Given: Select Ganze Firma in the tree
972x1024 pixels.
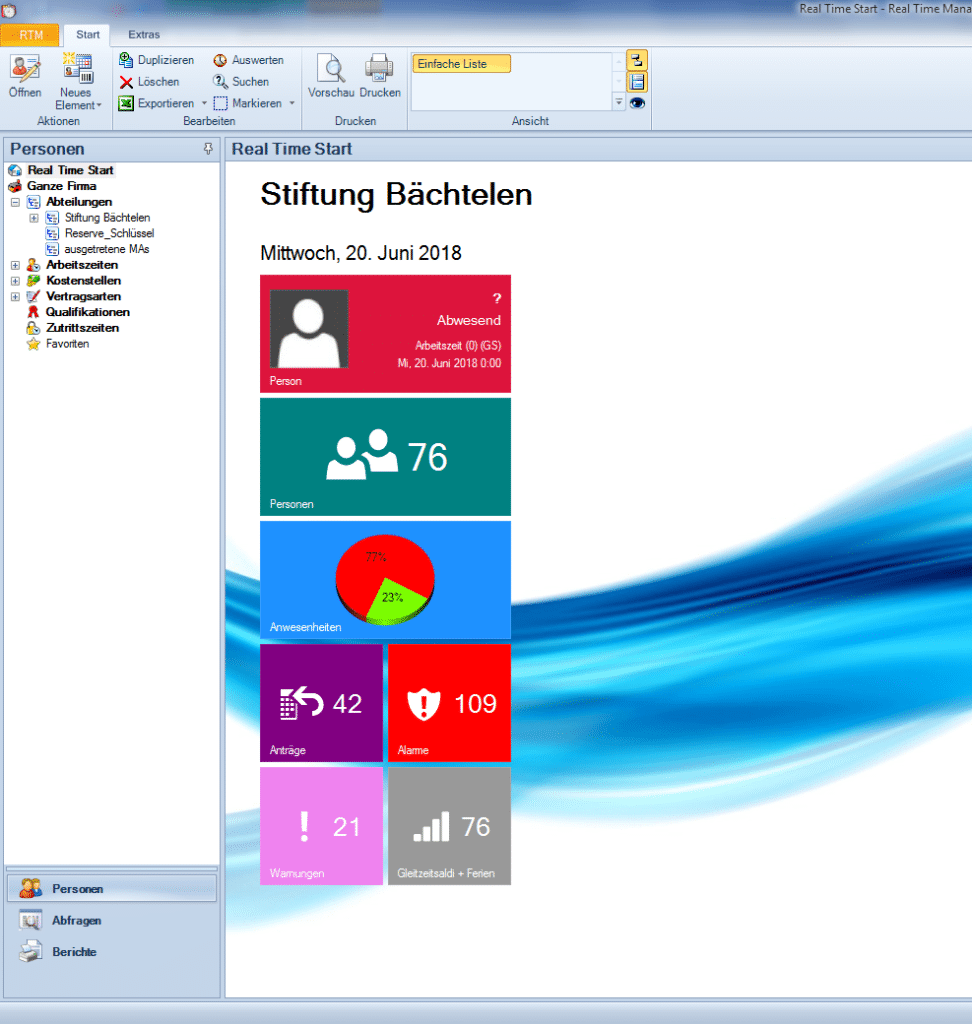Looking at the screenshot, I should click(61, 186).
